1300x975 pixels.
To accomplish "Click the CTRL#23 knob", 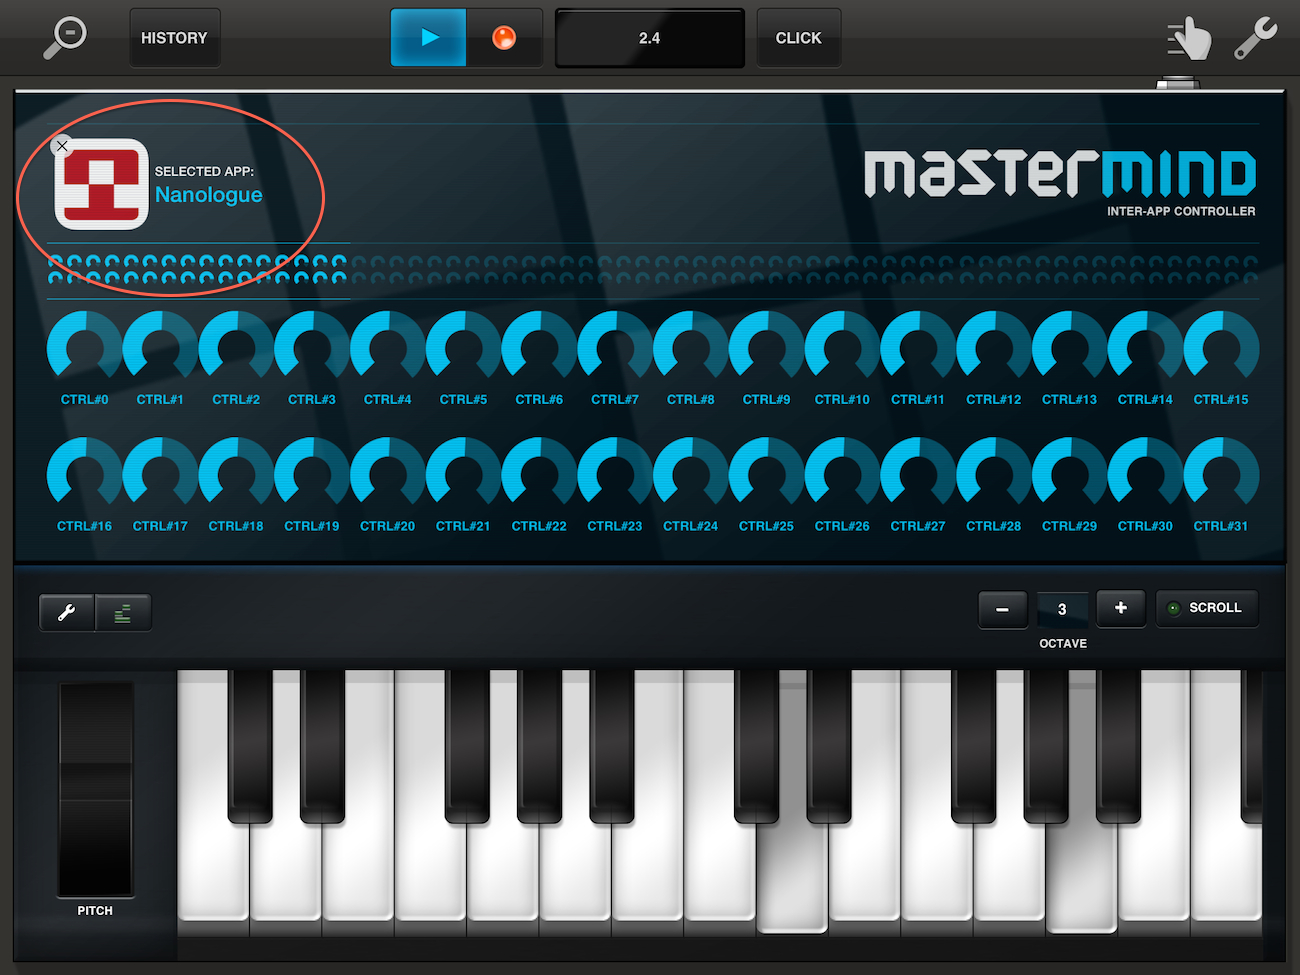I will (615, 473).
